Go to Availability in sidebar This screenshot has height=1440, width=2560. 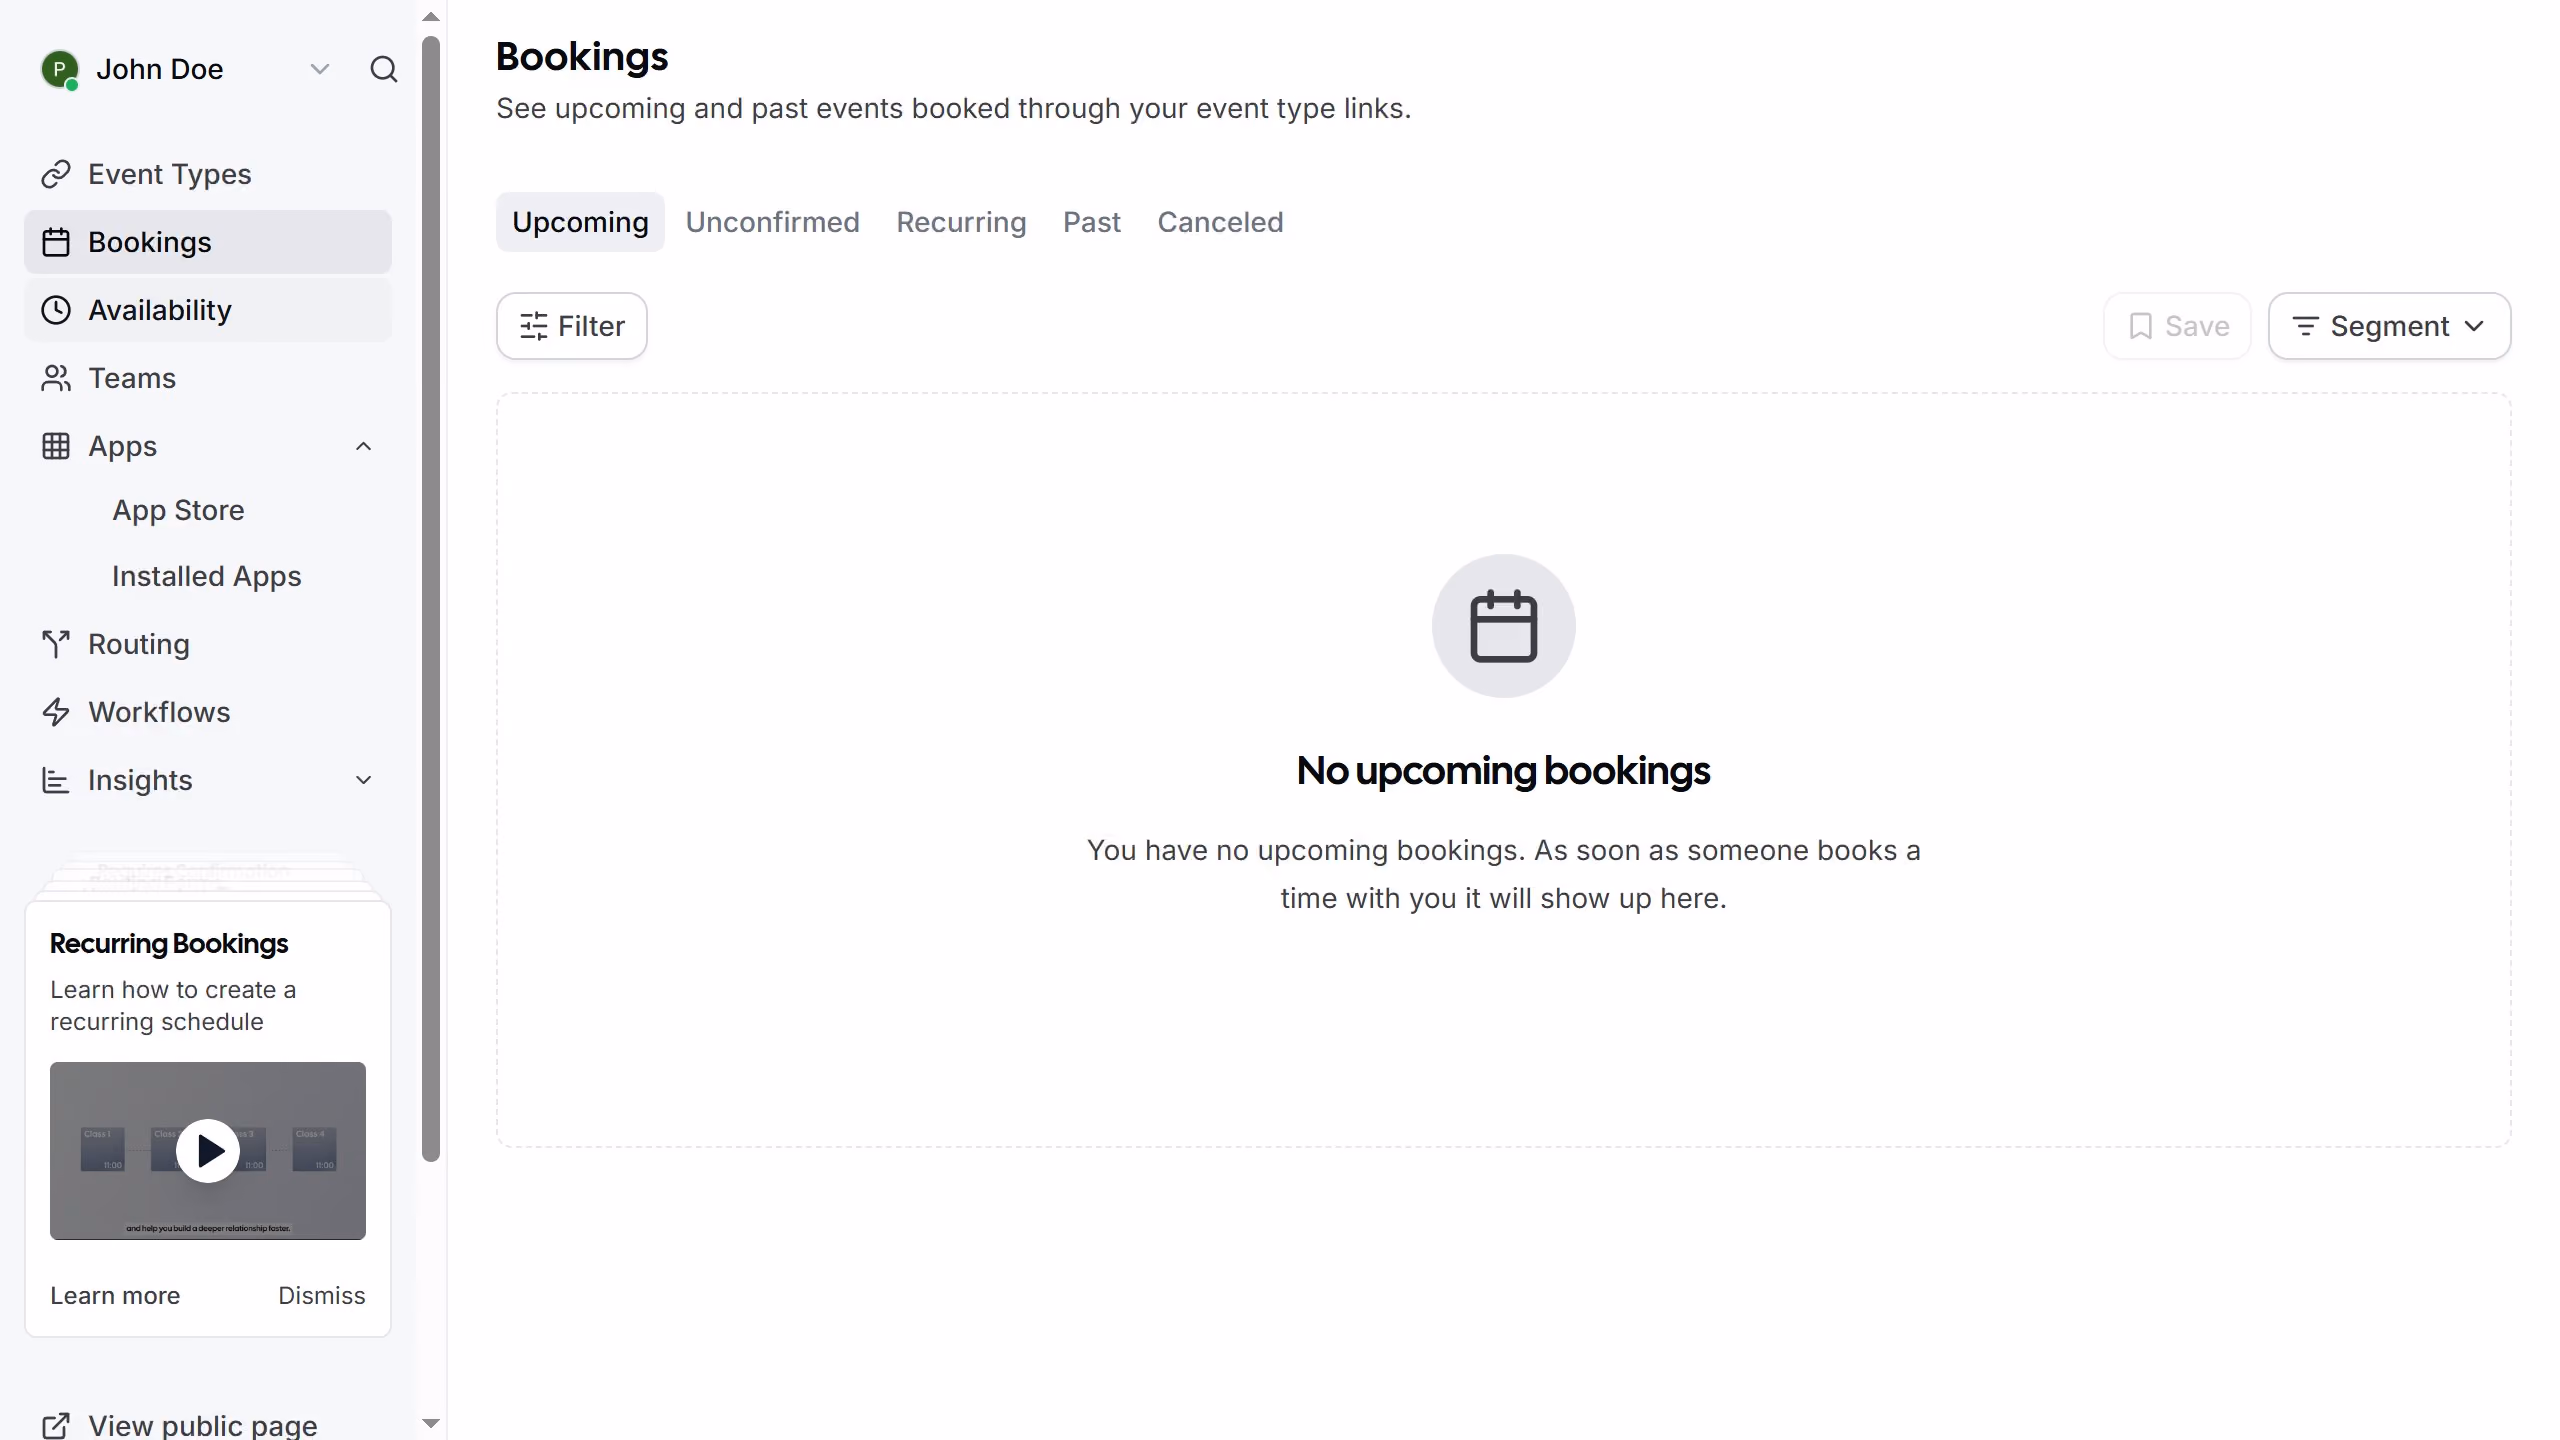(208, 310)
